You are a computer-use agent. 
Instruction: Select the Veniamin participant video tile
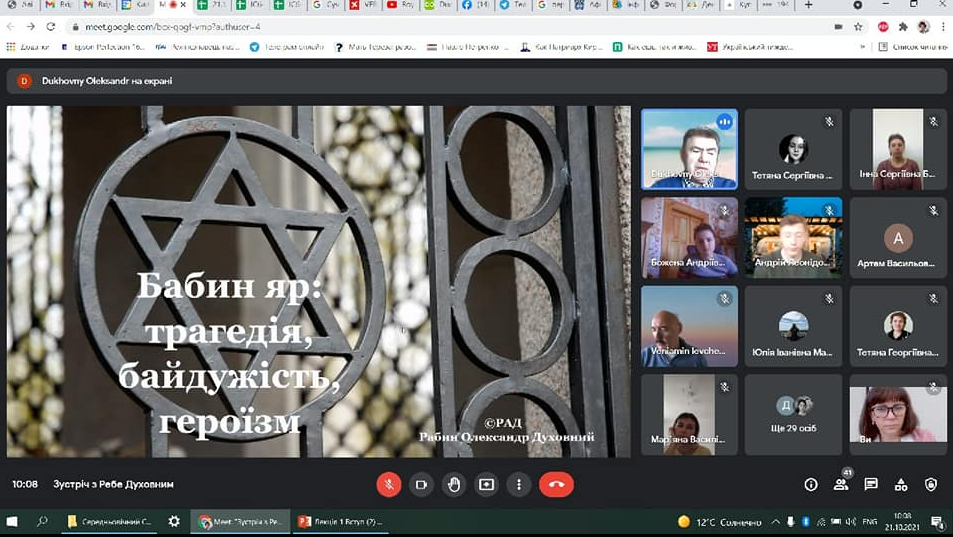[x=689, y=325]
